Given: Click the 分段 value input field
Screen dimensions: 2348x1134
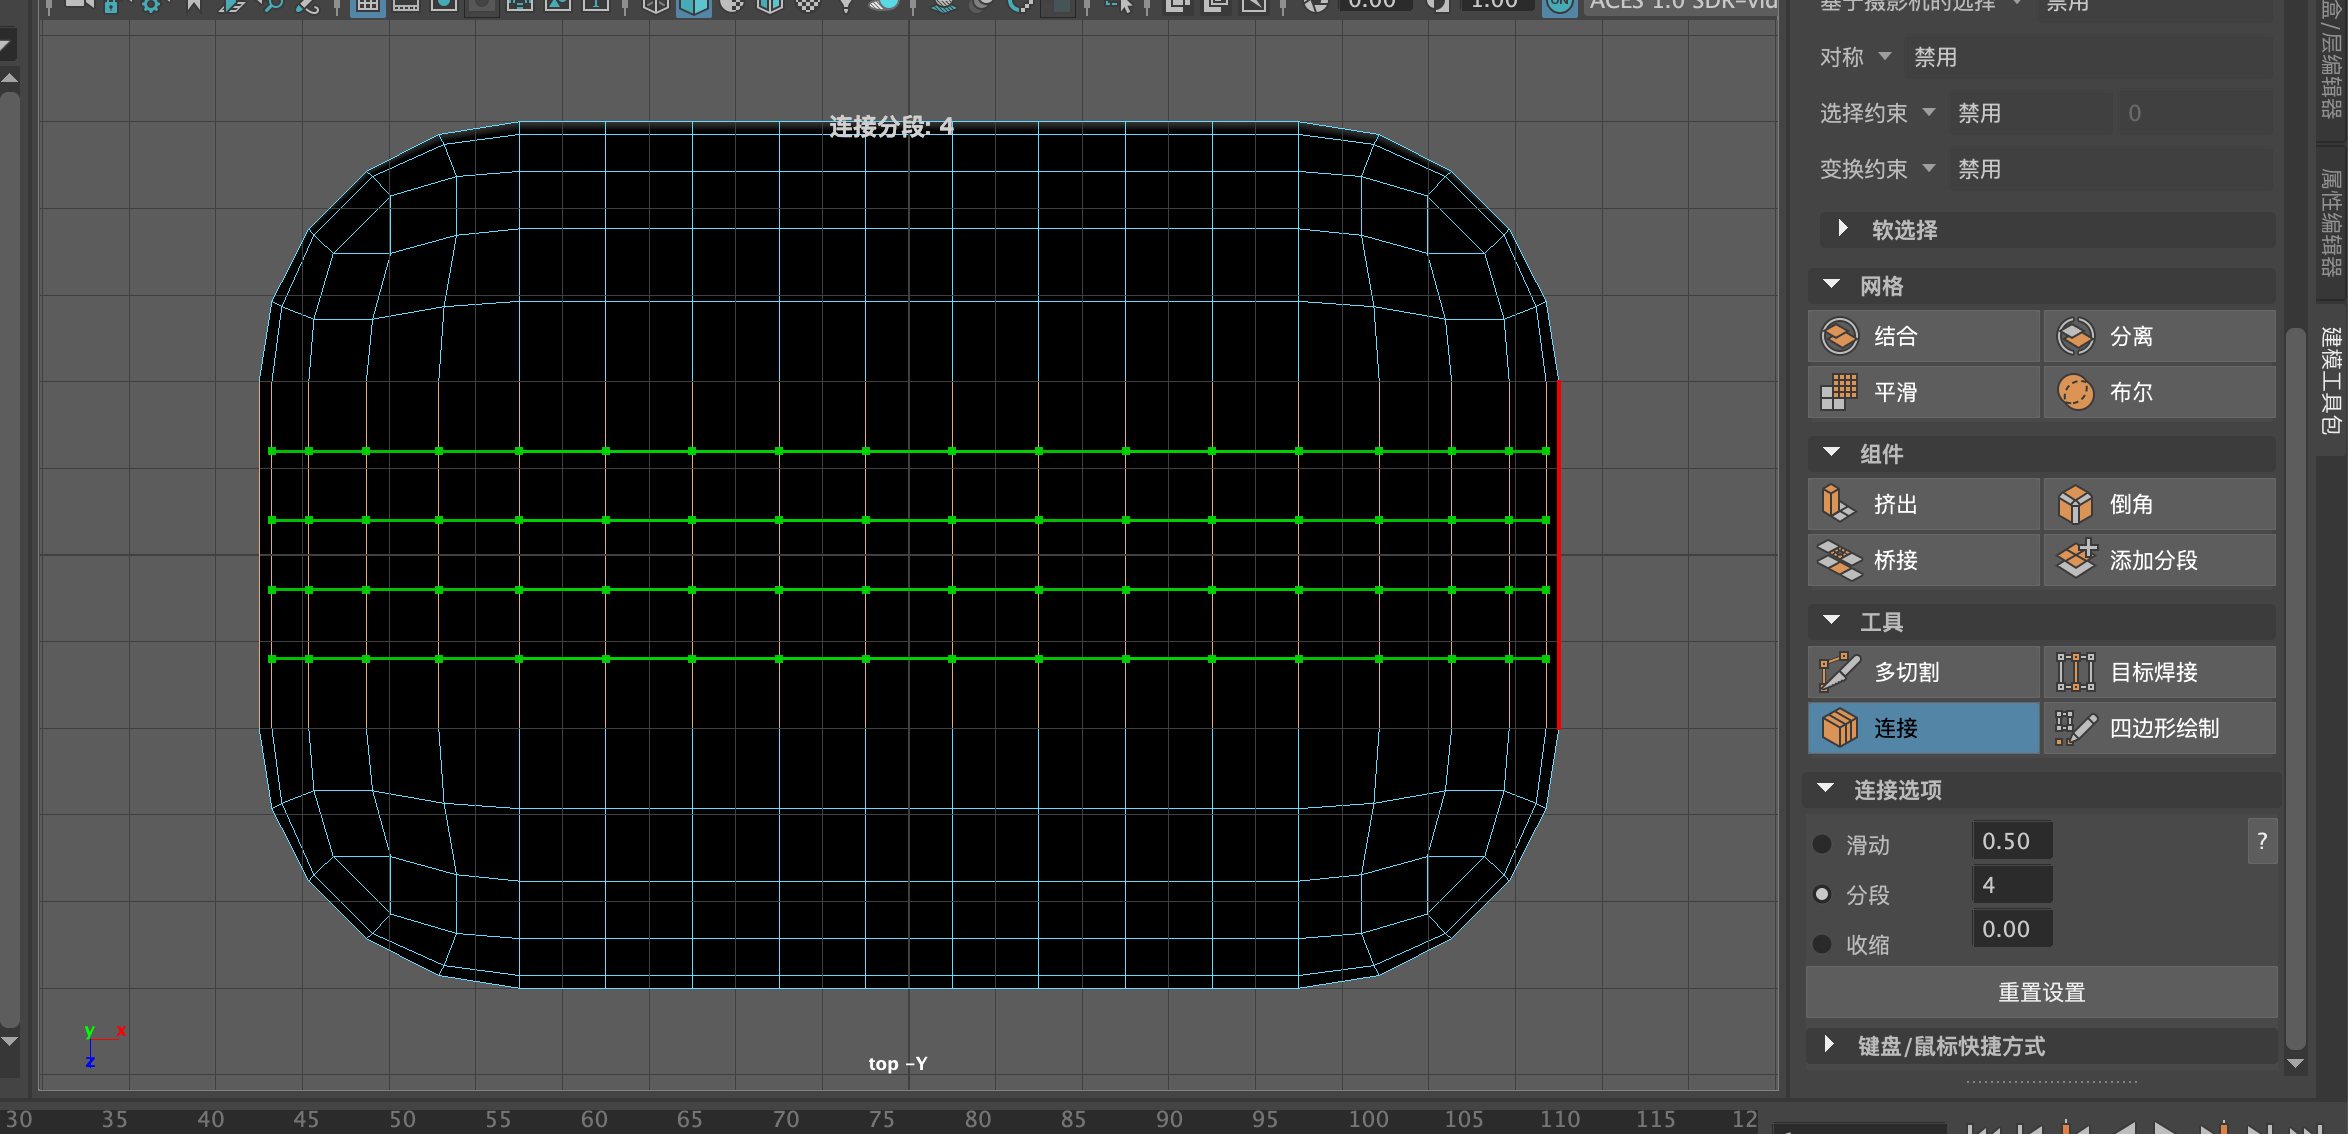Looking at the screenshot, I should (2011, 885).
